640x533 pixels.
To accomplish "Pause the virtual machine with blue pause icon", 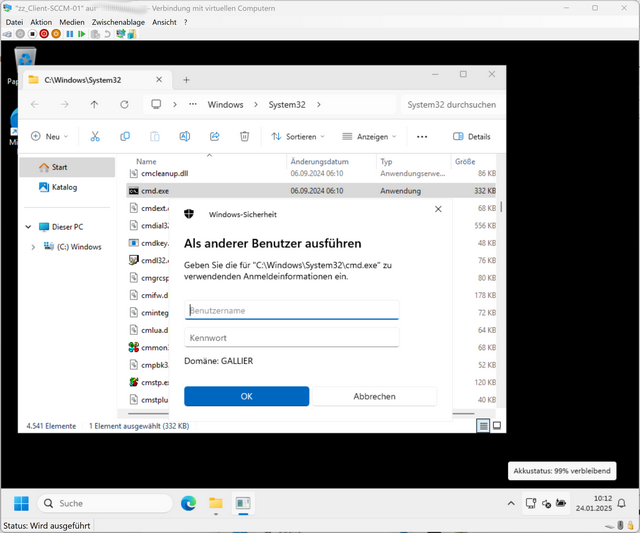I will (70, 34).
